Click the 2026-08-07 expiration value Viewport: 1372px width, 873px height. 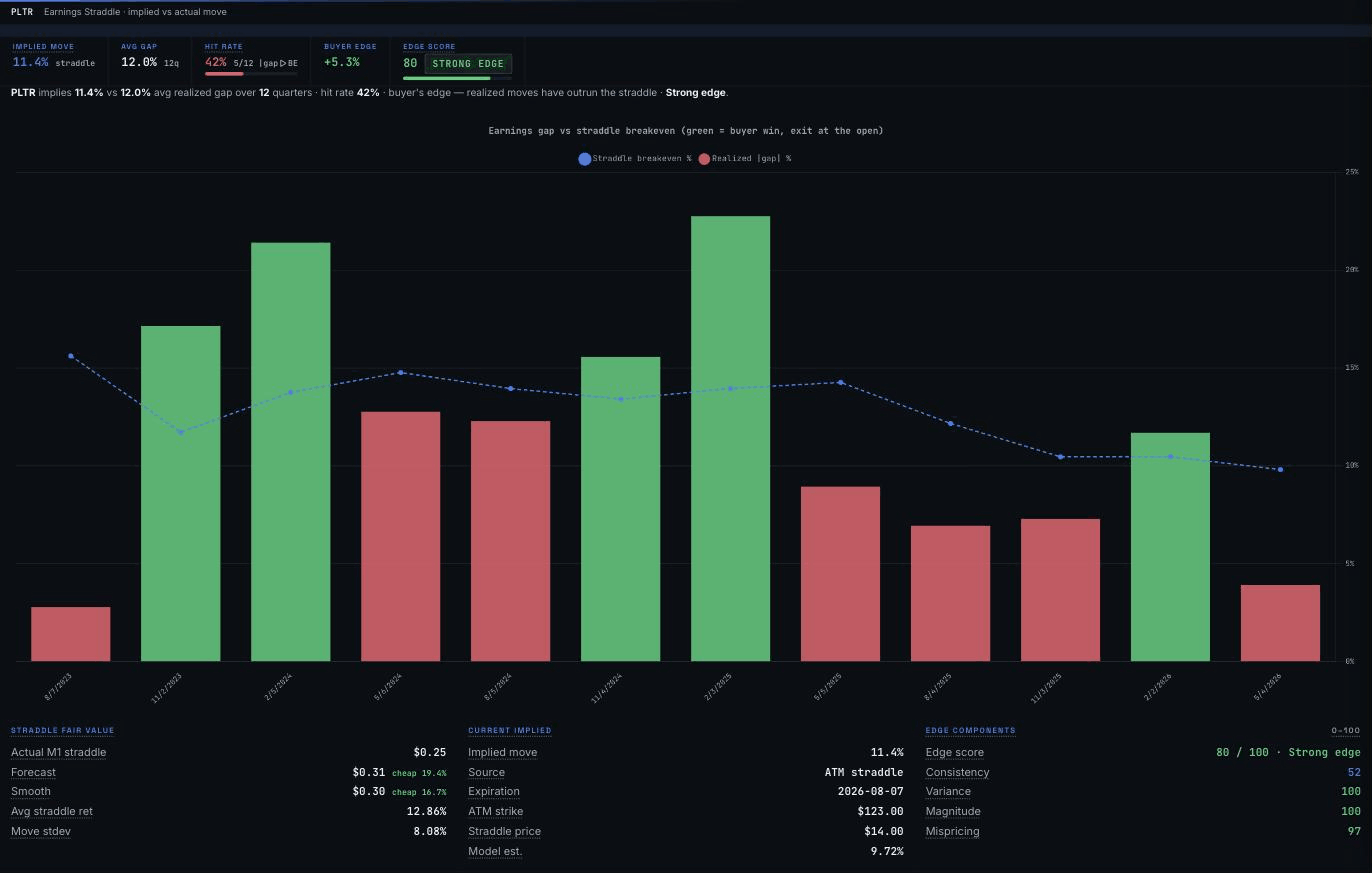click(870, 791)
